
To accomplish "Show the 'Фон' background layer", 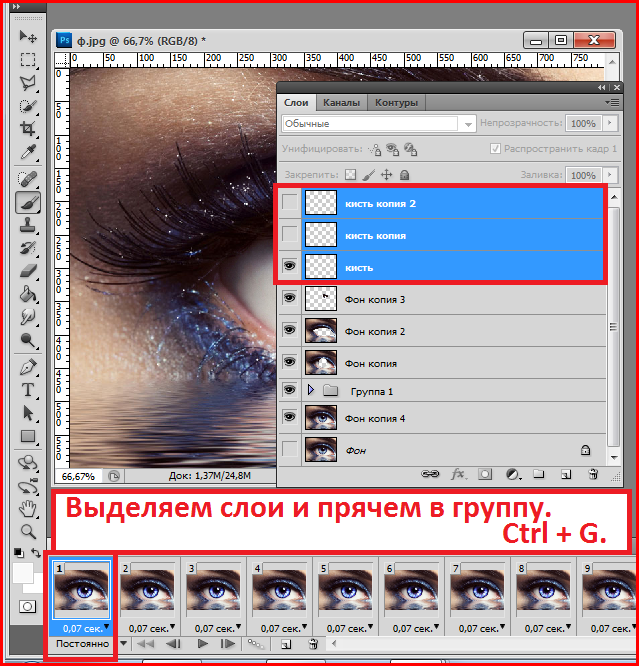I will (290, 449).
